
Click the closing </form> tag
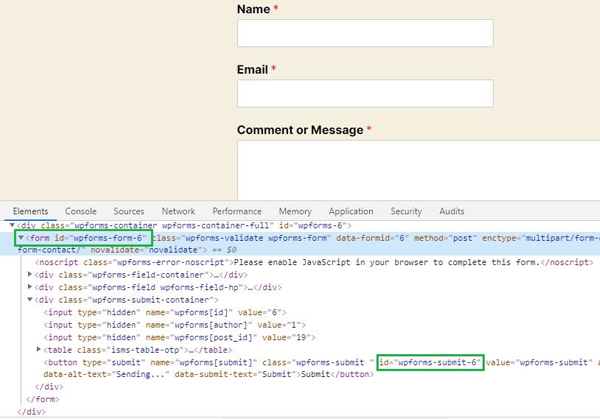[43, 399]
